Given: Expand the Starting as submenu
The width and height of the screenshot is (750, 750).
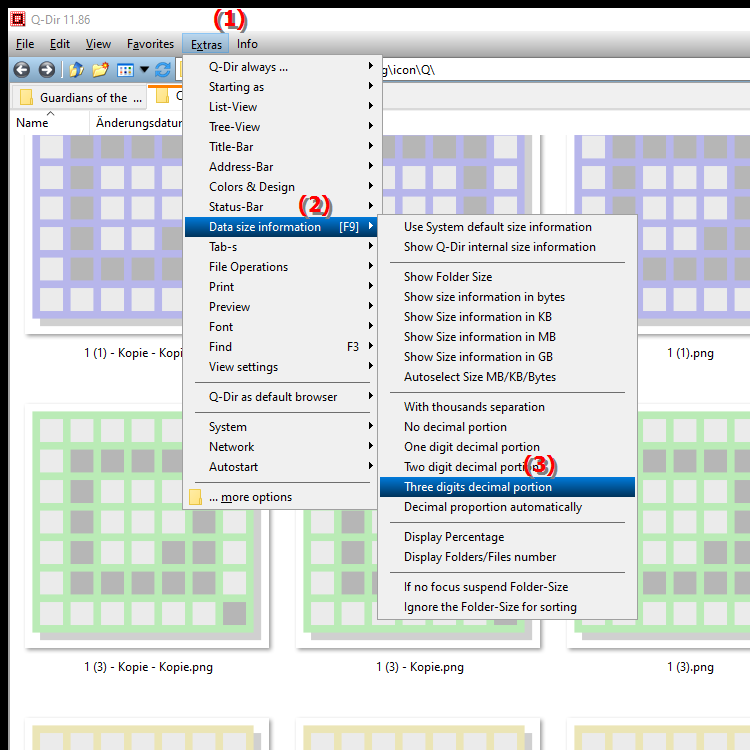Looking at the screenshot, I should tap(282, 87).
